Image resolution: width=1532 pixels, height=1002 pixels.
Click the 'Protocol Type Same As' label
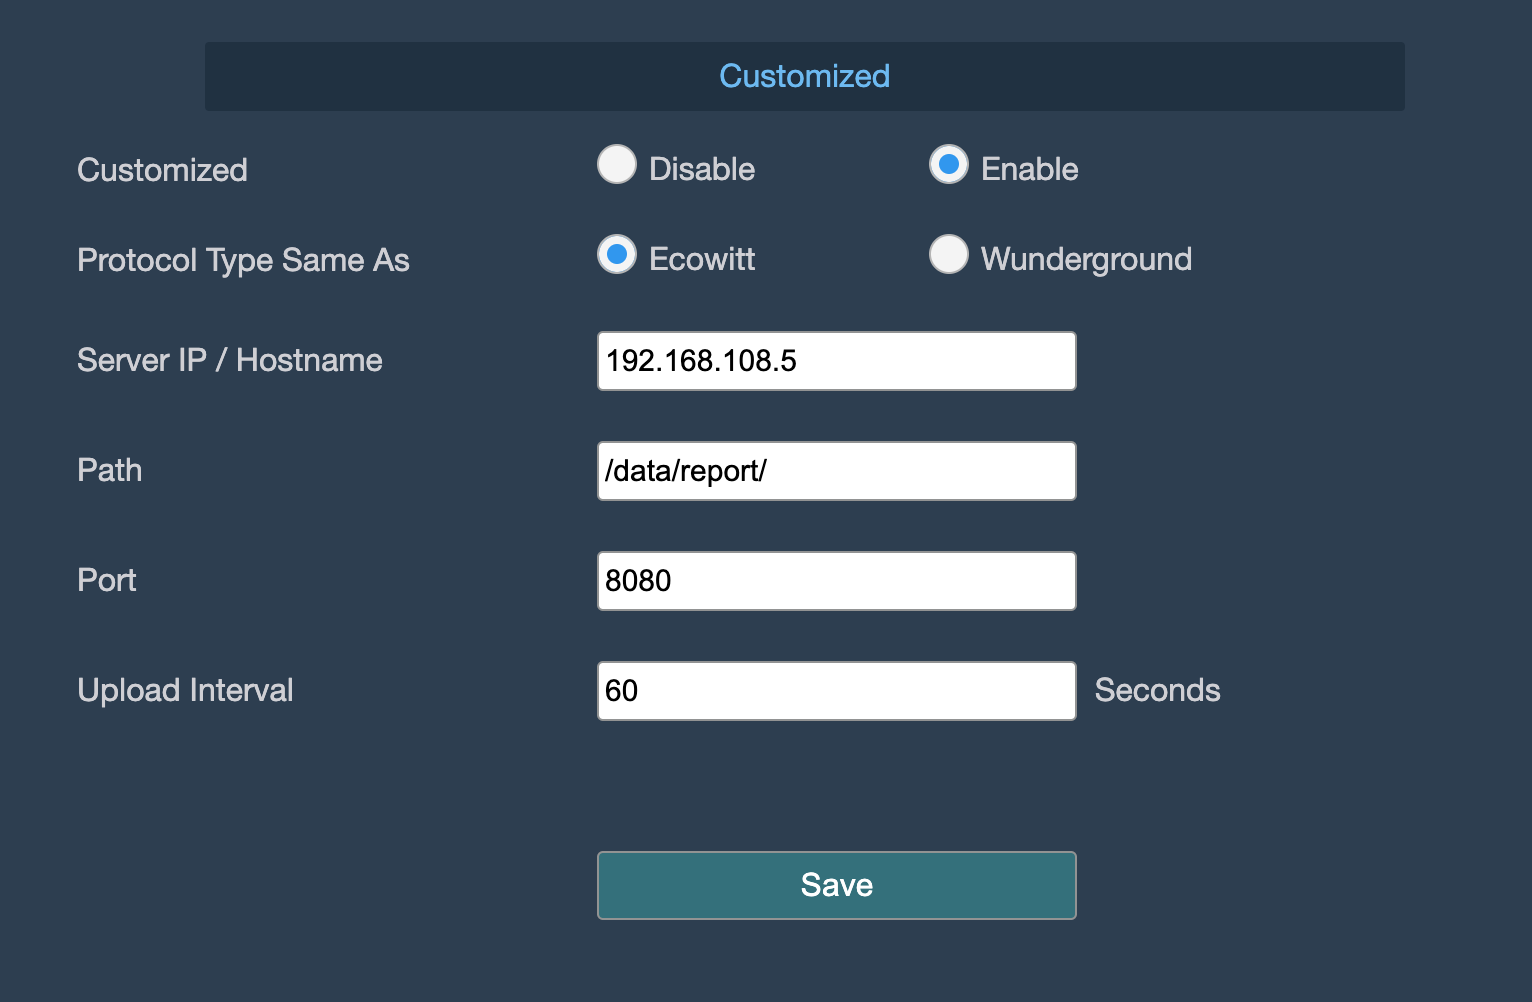[243, 260]
